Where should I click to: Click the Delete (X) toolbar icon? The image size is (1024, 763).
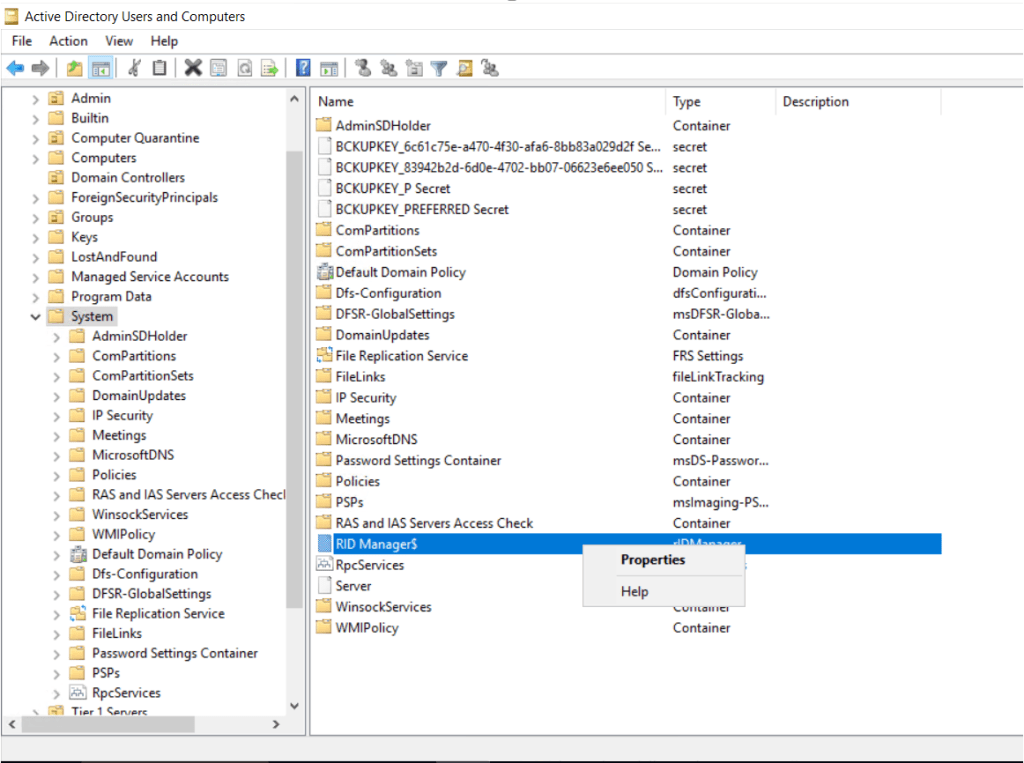193,68
